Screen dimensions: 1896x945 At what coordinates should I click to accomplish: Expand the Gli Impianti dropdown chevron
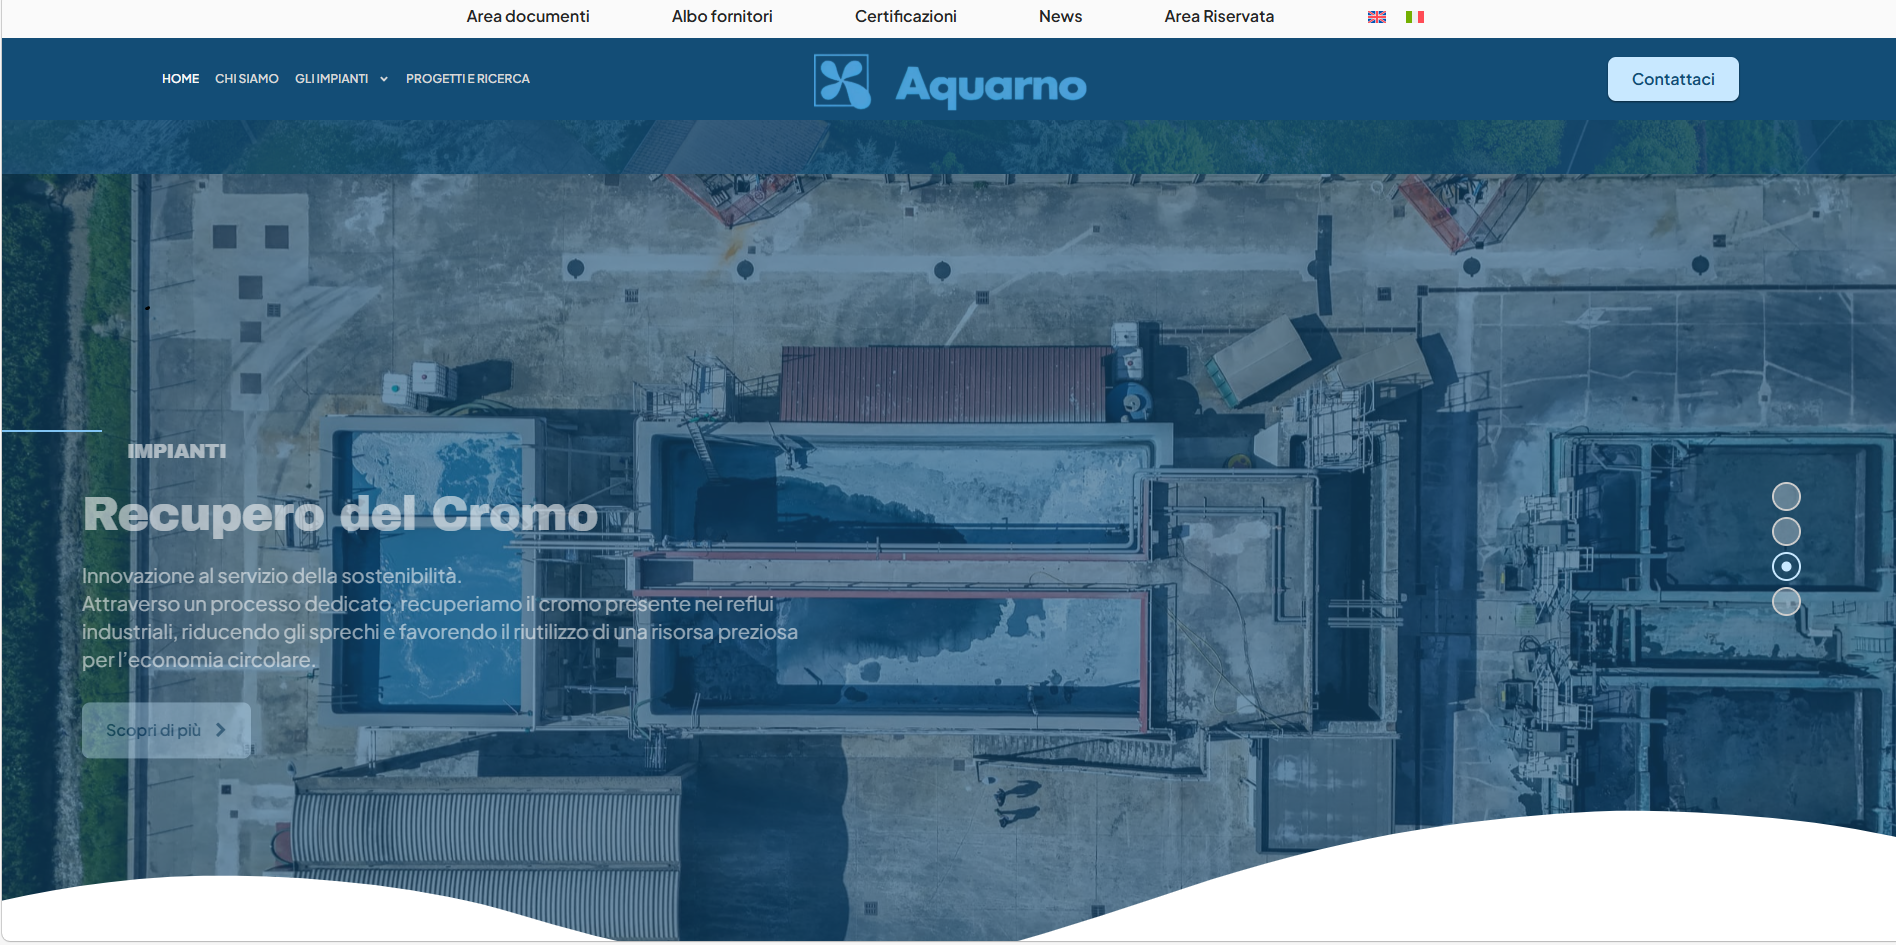[x=384, y=79]
